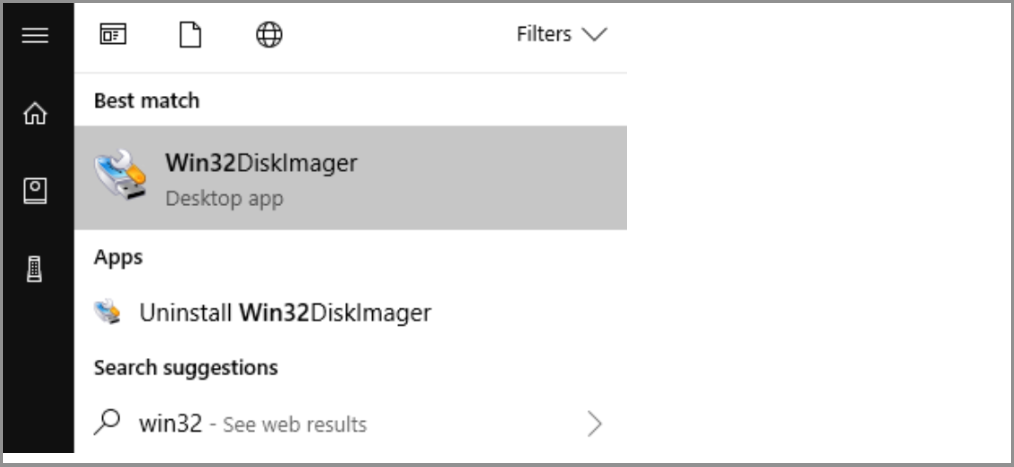
Task: Launch Win32DiskImager from Best match
Action: click(x=261, y=163)
